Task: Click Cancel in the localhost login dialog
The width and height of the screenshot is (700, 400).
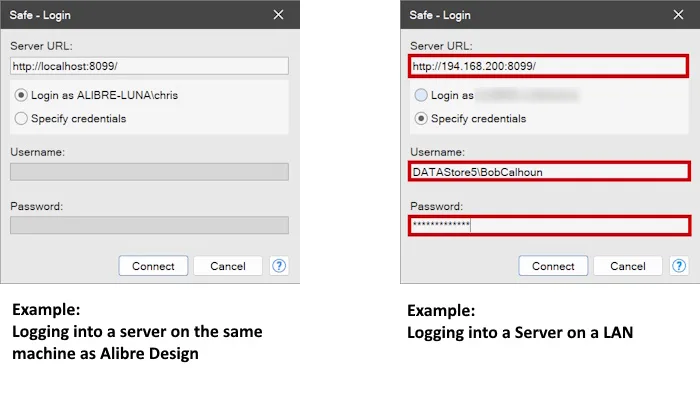Action: coord(228,266)
